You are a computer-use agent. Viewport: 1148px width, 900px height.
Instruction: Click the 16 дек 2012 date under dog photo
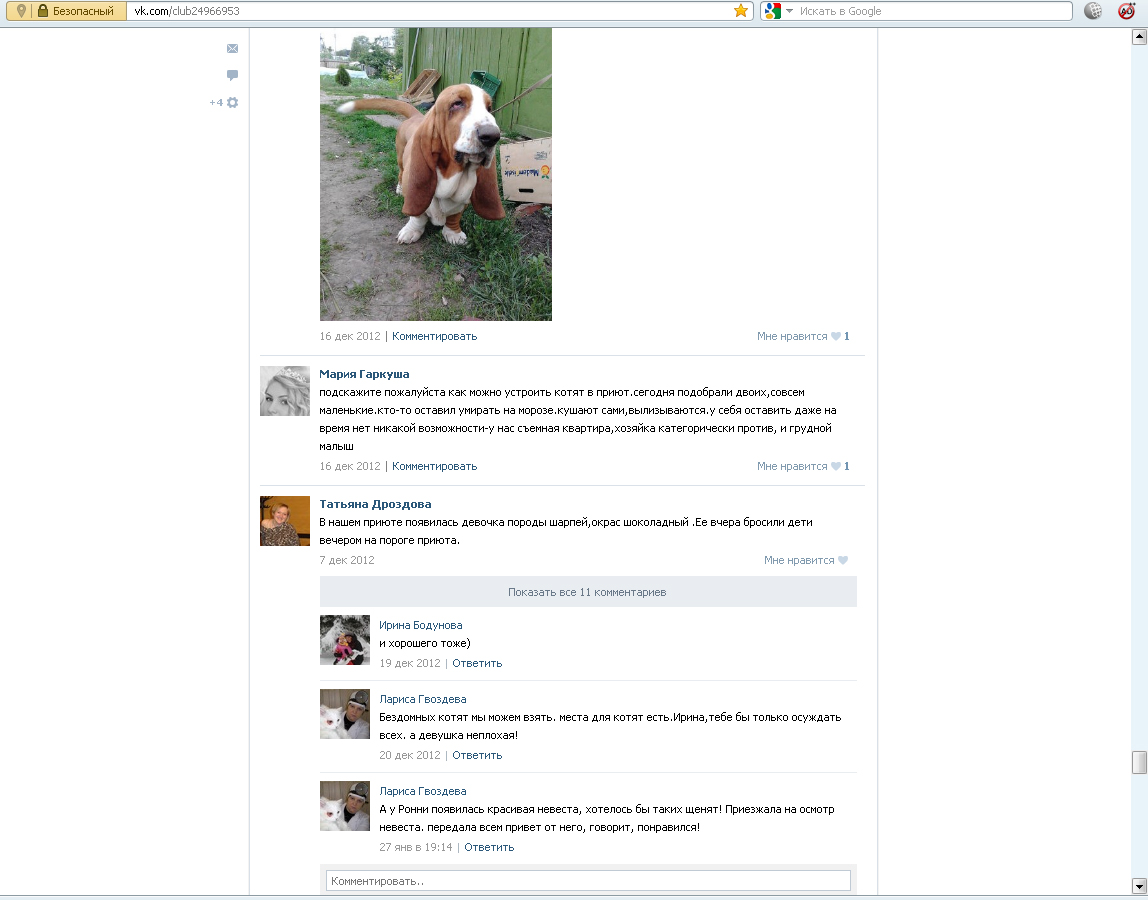point(350,336)
